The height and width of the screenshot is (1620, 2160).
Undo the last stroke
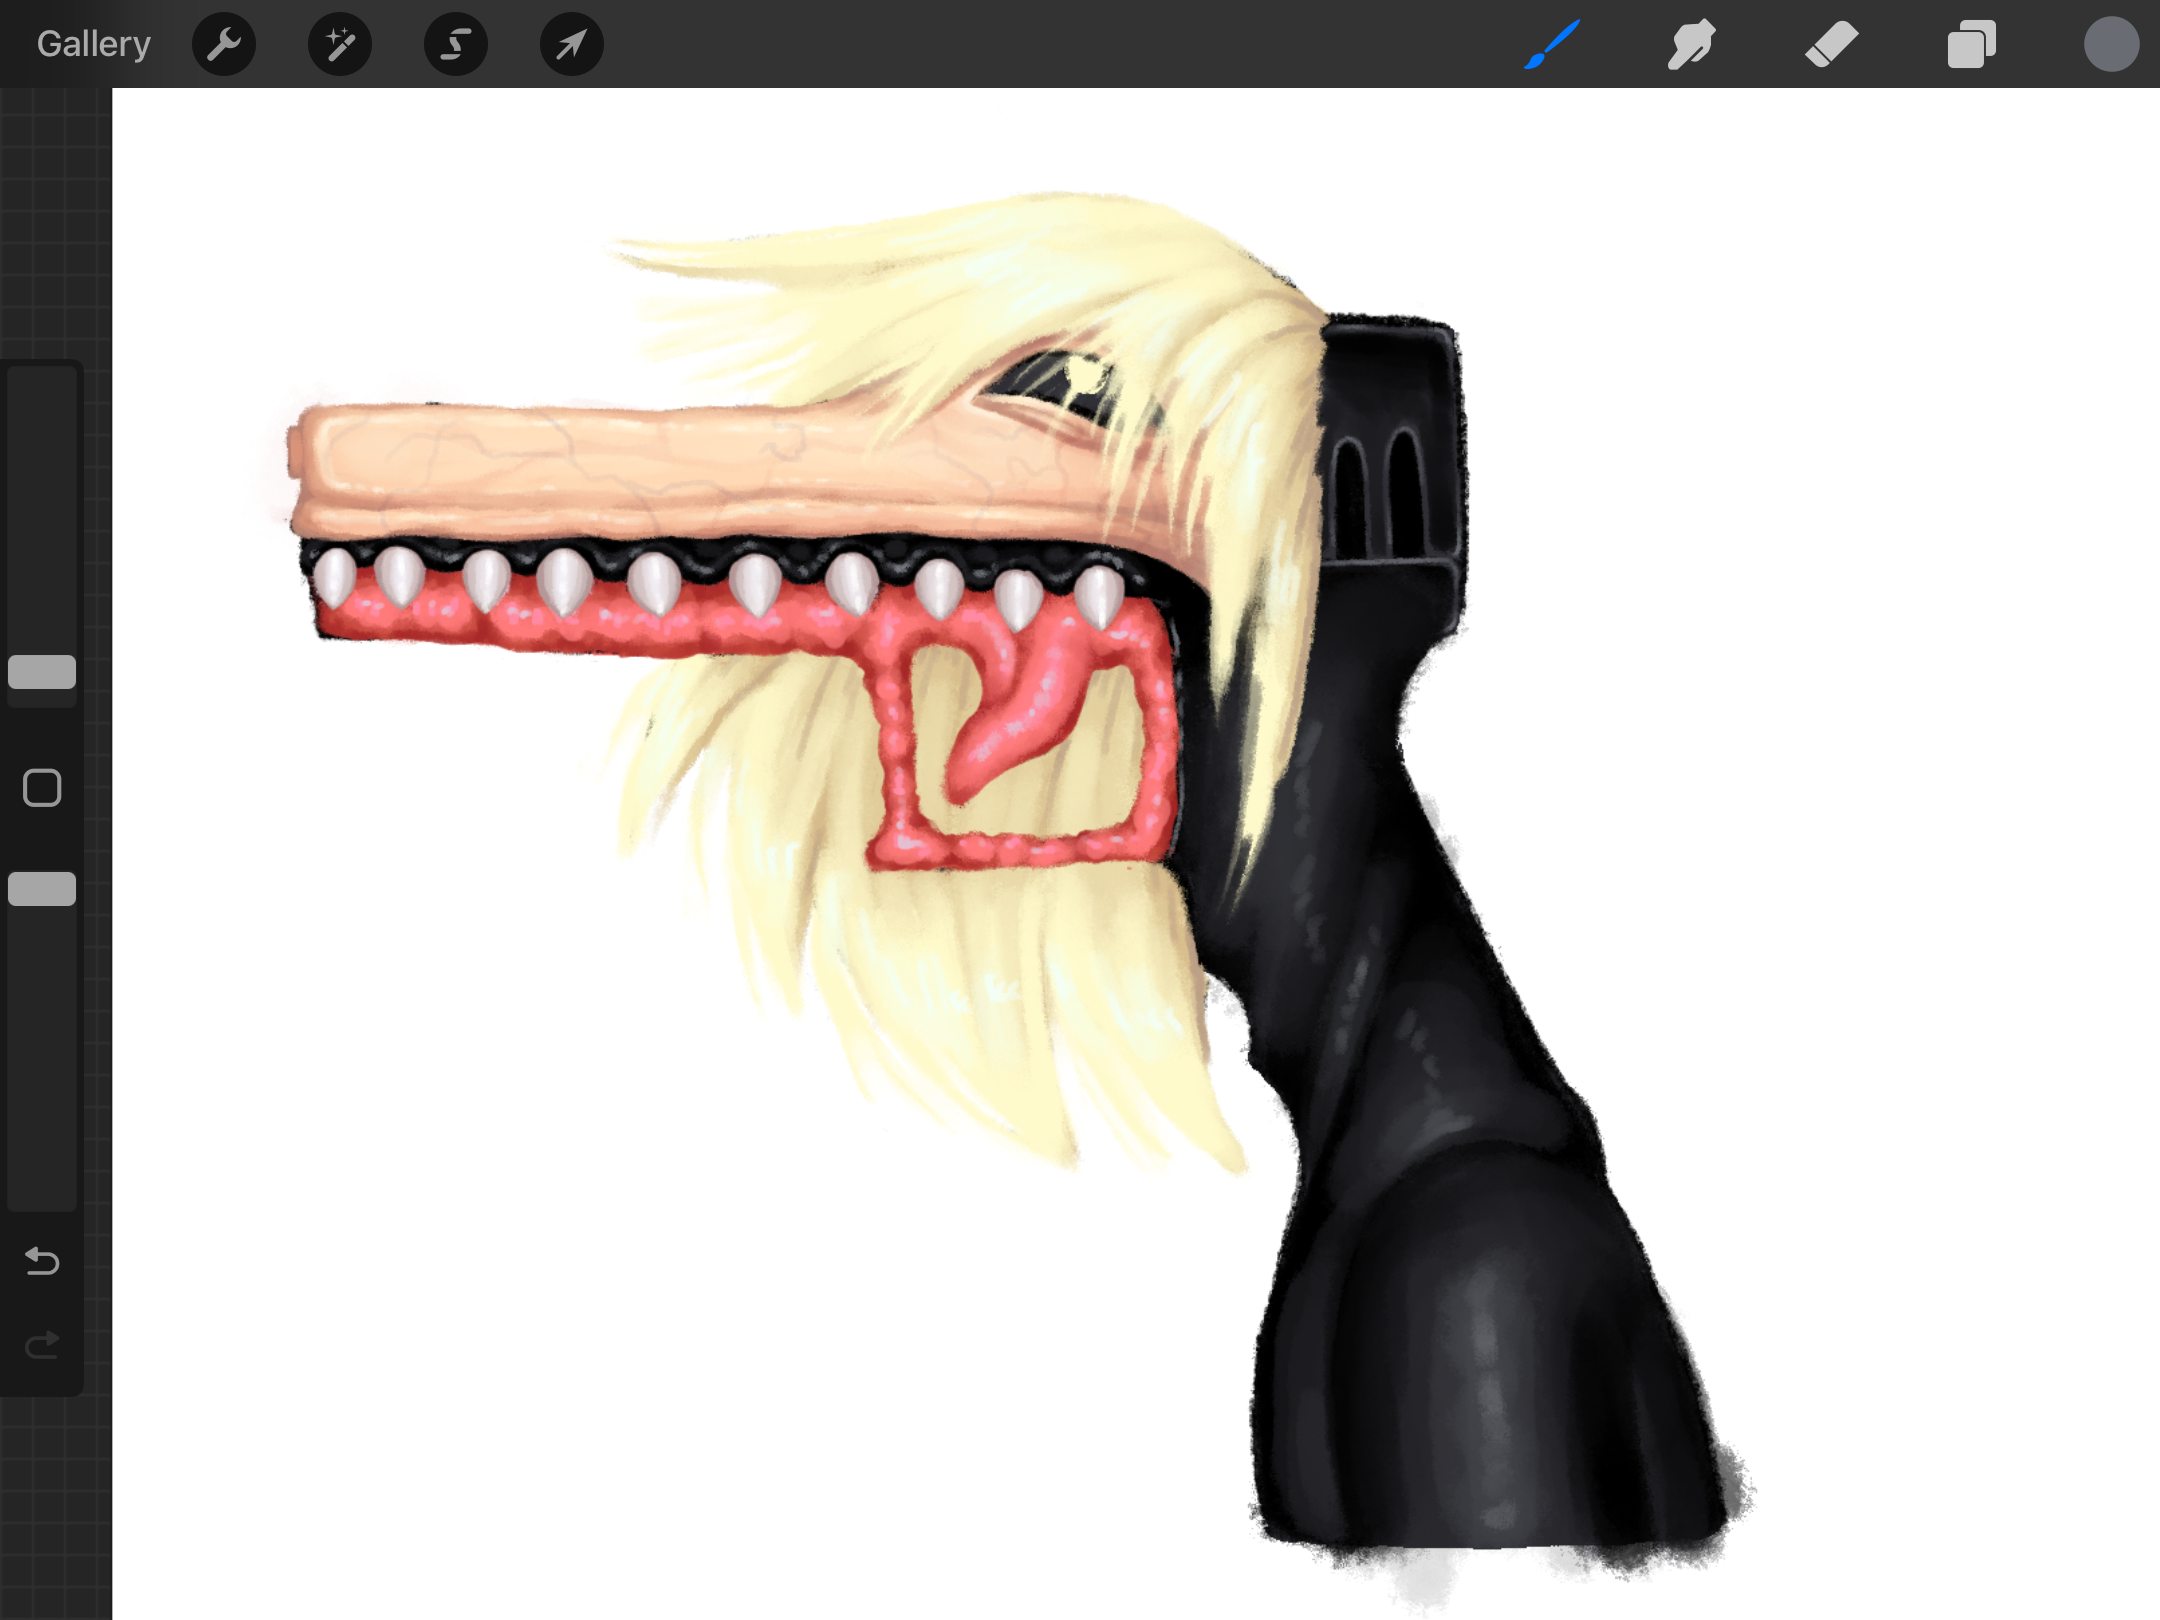pyautogui.click(x=42, y=1262)
